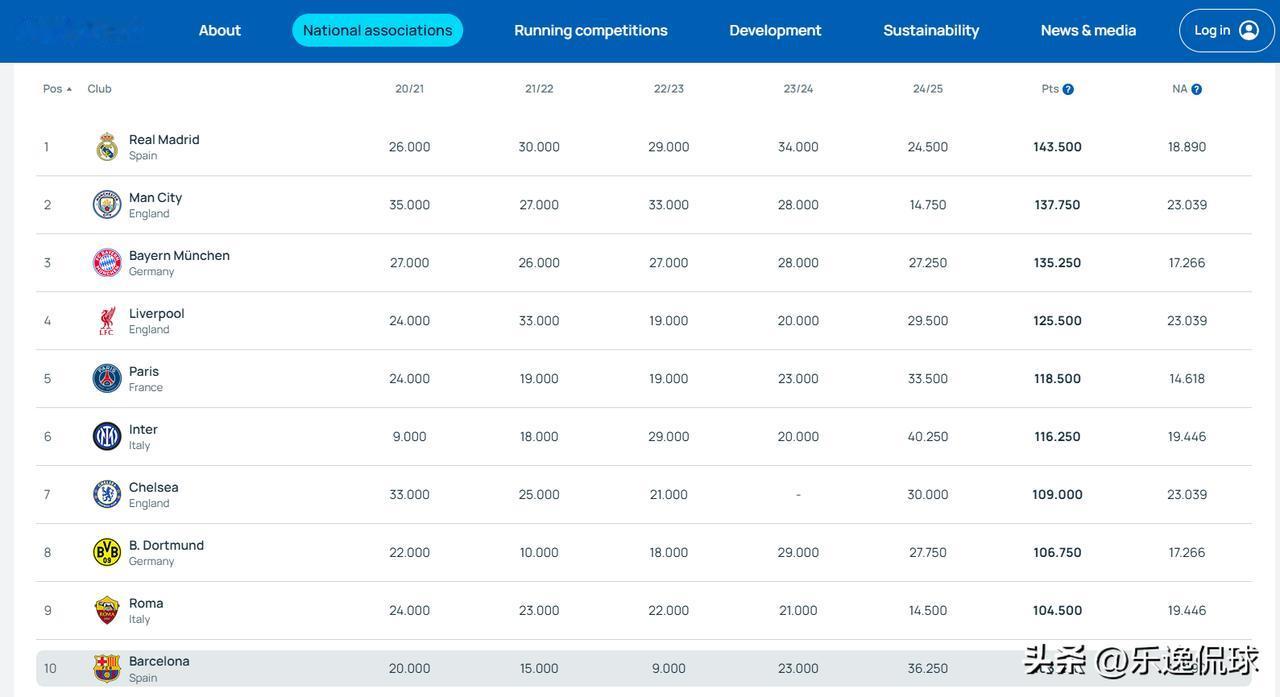Select Inter 24/25 value 40.250
Image resolution: width=1280 pixels, height=697 pixels.
click(x=928, y=437)
